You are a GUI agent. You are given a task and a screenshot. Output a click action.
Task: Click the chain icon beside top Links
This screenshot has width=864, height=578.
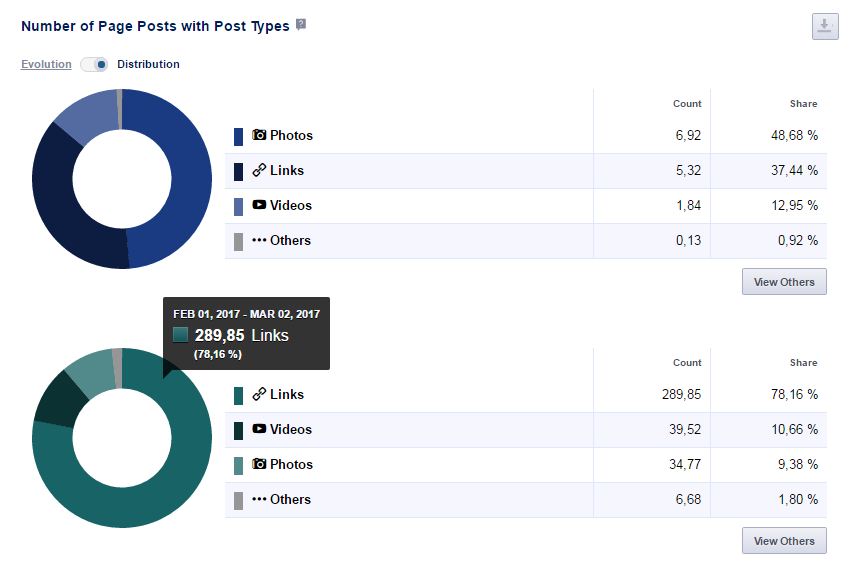tap(259, 171)
